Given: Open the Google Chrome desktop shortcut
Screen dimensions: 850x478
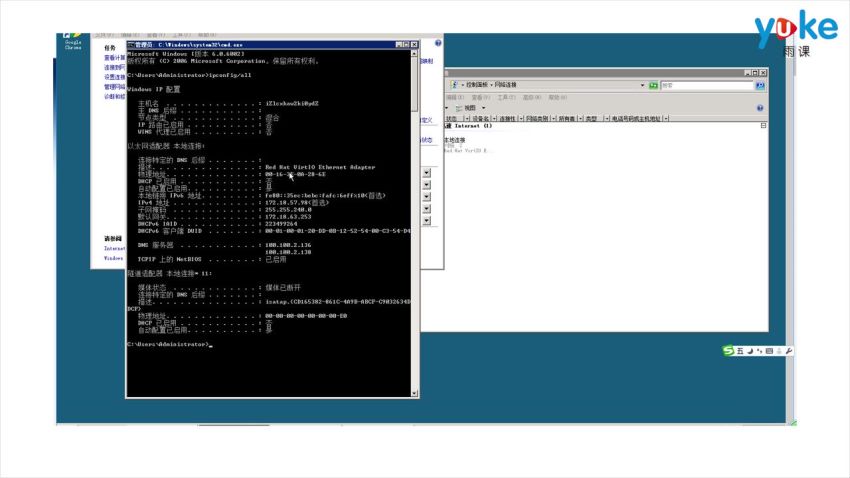Looking at the screenshot, I should pyautogui.click(x=73, y=41).
